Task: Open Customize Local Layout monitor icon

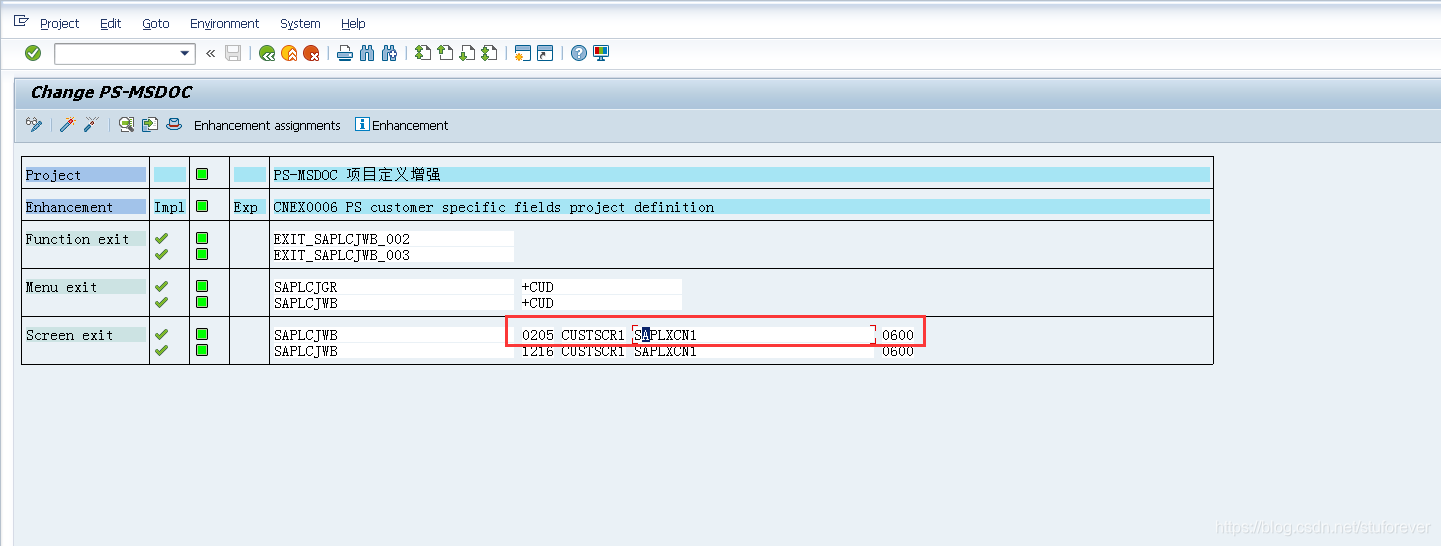Action: pyautogui.click(x=601, y=53)
